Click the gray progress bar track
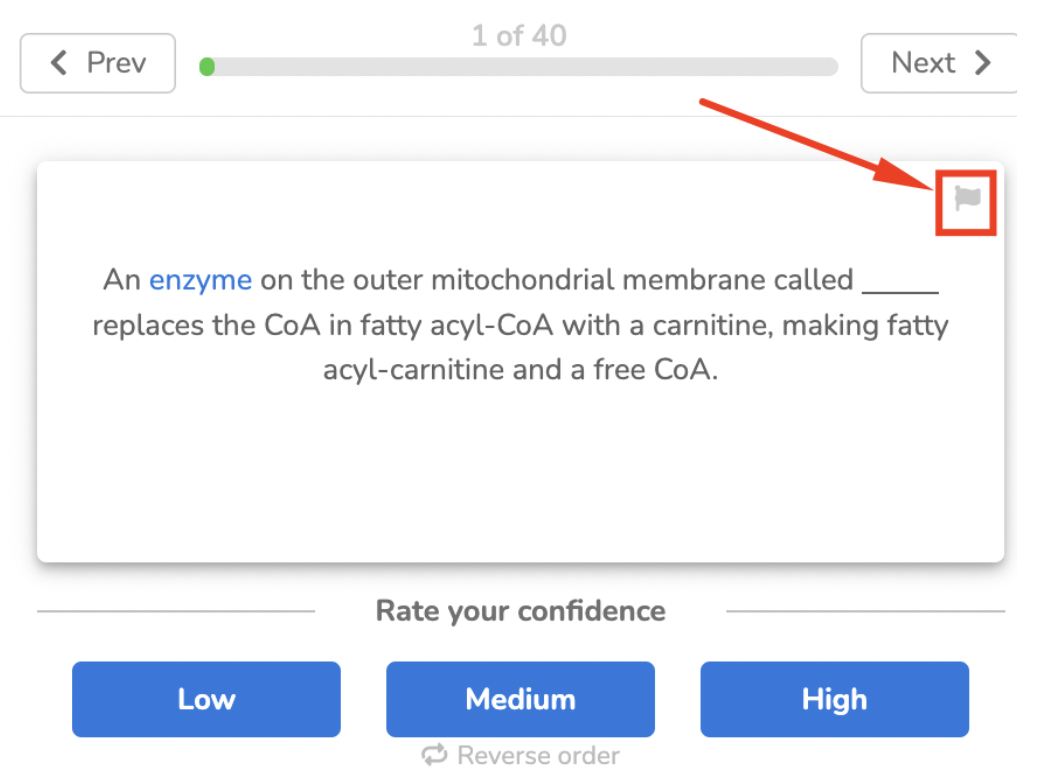Image resolution: width=1052 pixels, height=782 pixels. click(x=520, y=67)
